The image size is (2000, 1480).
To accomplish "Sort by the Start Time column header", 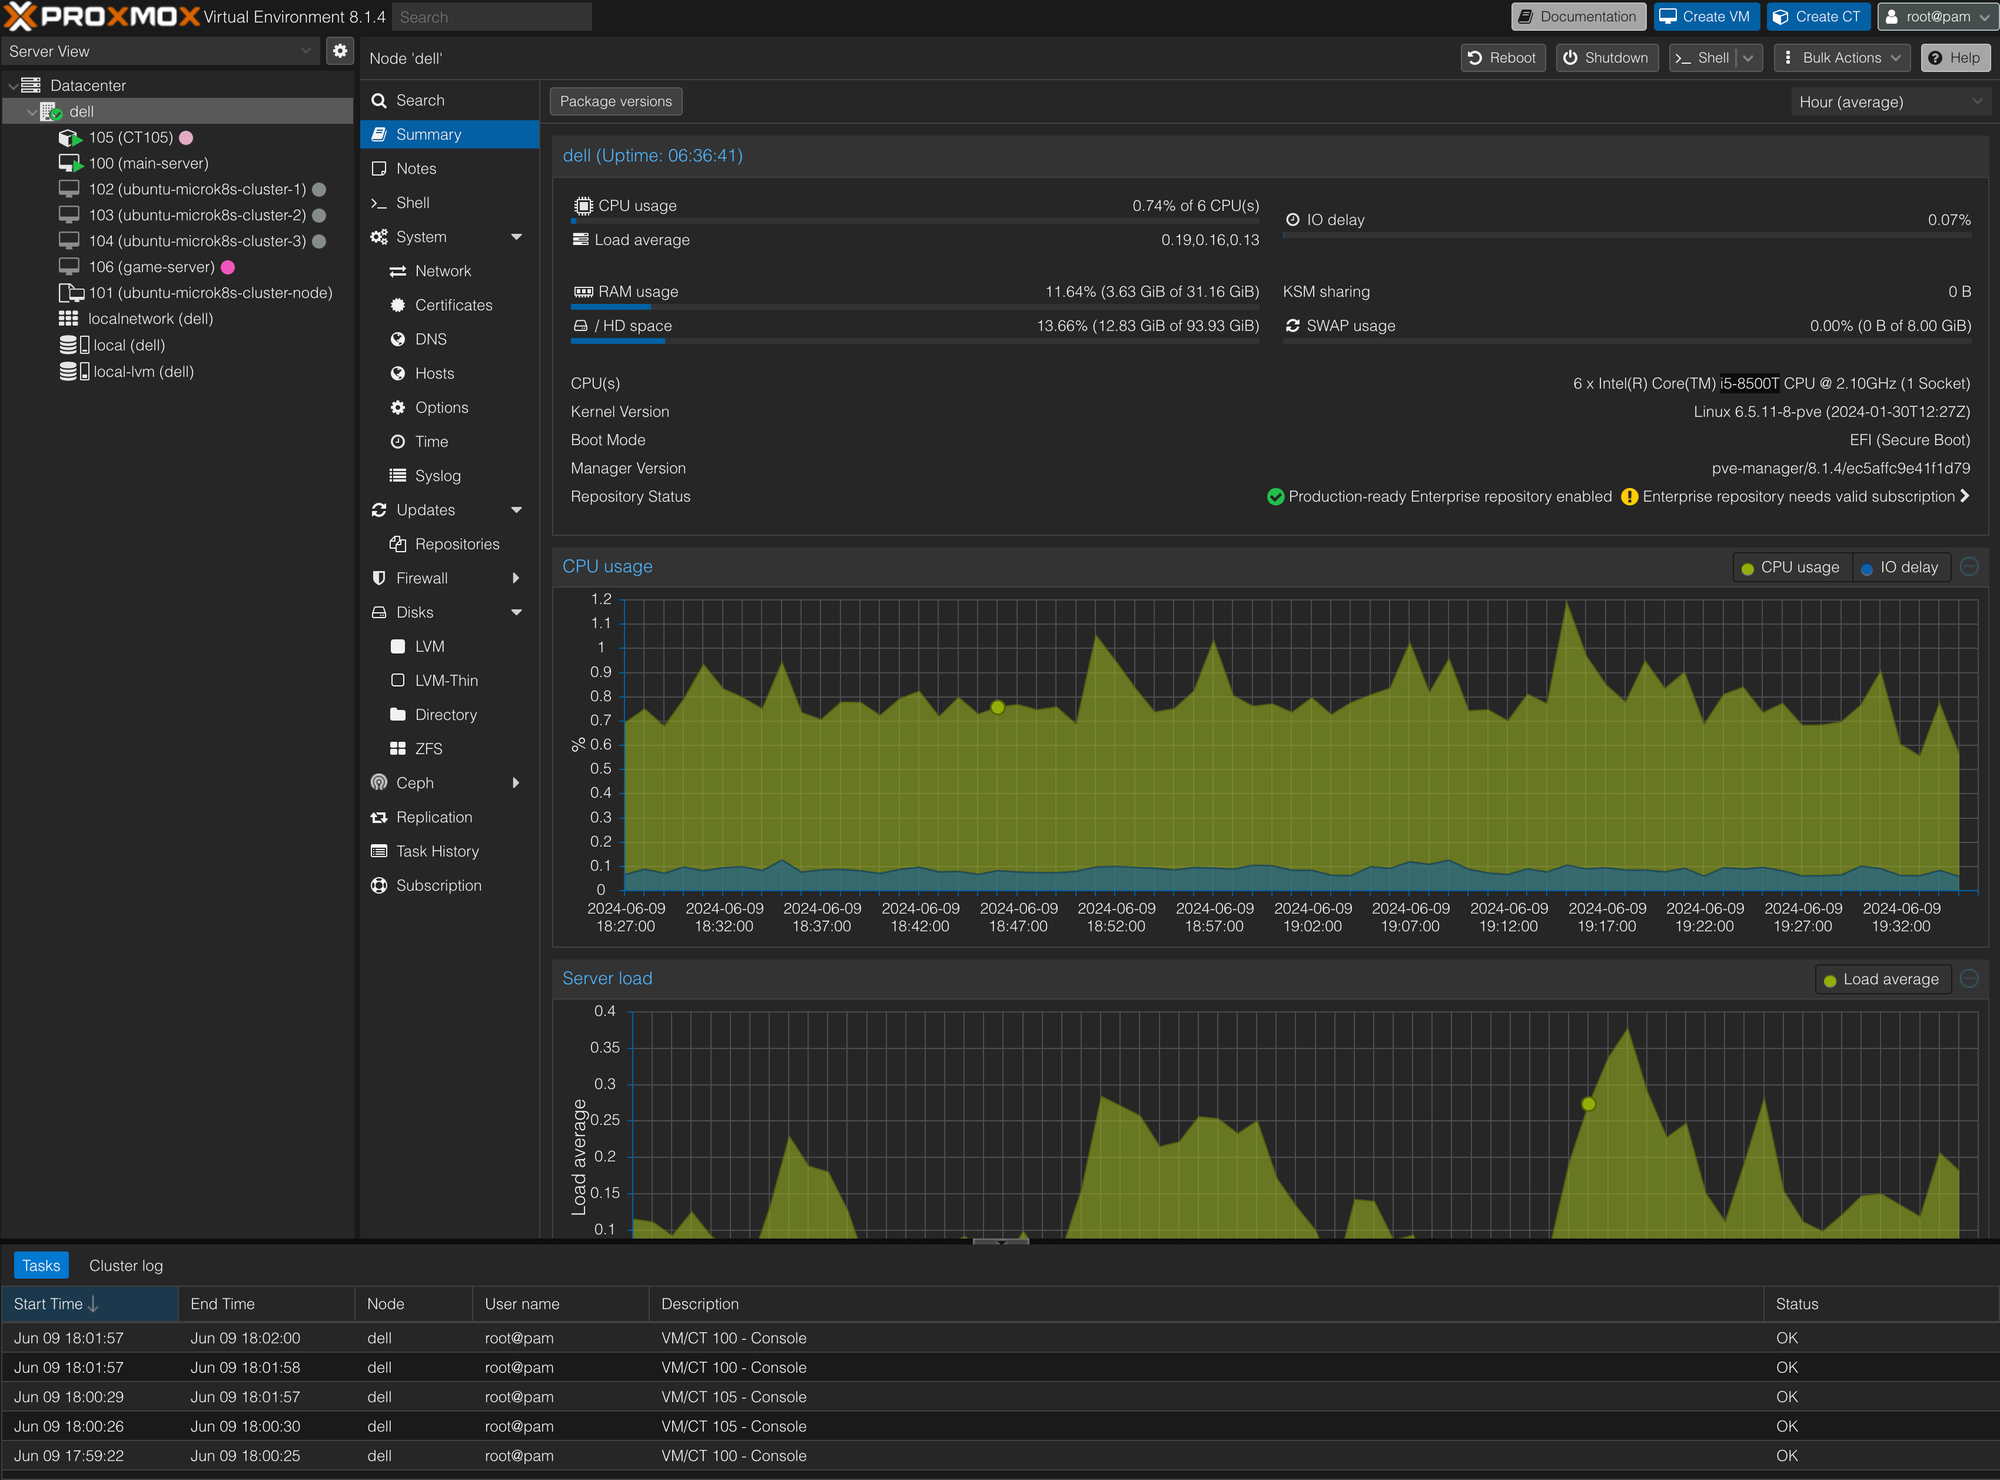I will [89, 1304].
